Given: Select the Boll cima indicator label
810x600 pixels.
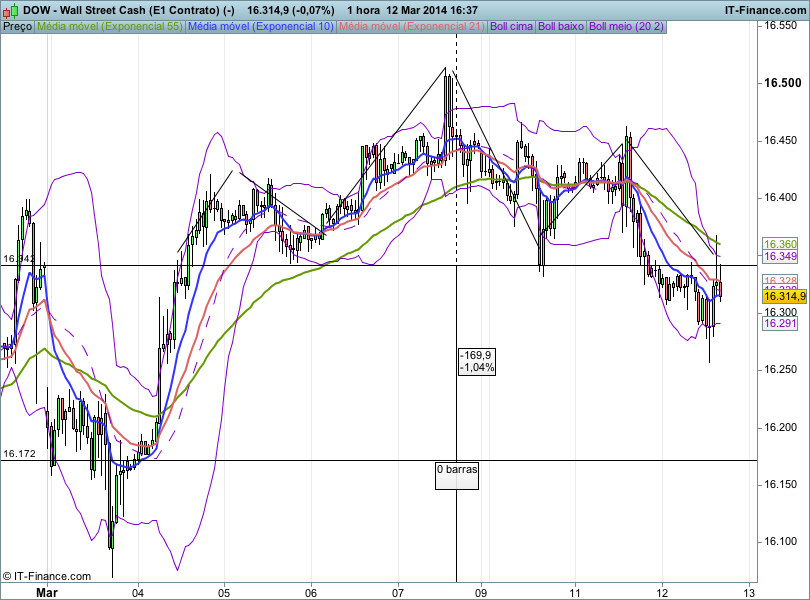Looking at the screenshot, I should coord(511,26).
